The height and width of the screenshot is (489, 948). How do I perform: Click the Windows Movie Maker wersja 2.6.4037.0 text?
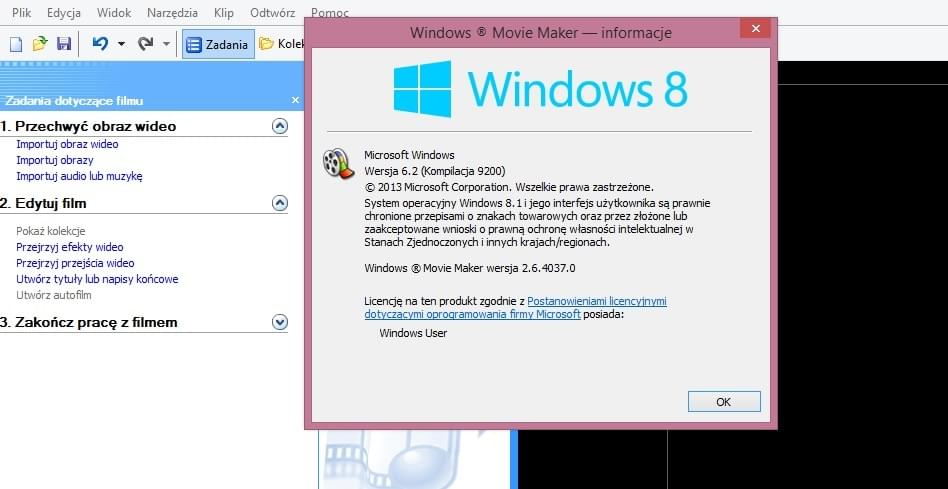(x=470, y=268)
